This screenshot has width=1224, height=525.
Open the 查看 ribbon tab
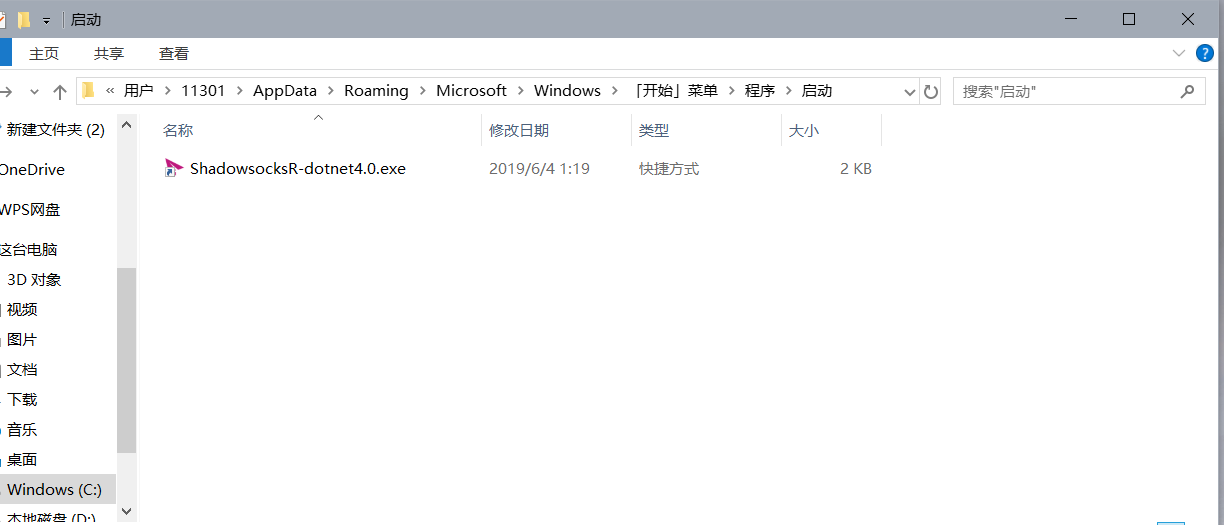[x=174, y=53]
